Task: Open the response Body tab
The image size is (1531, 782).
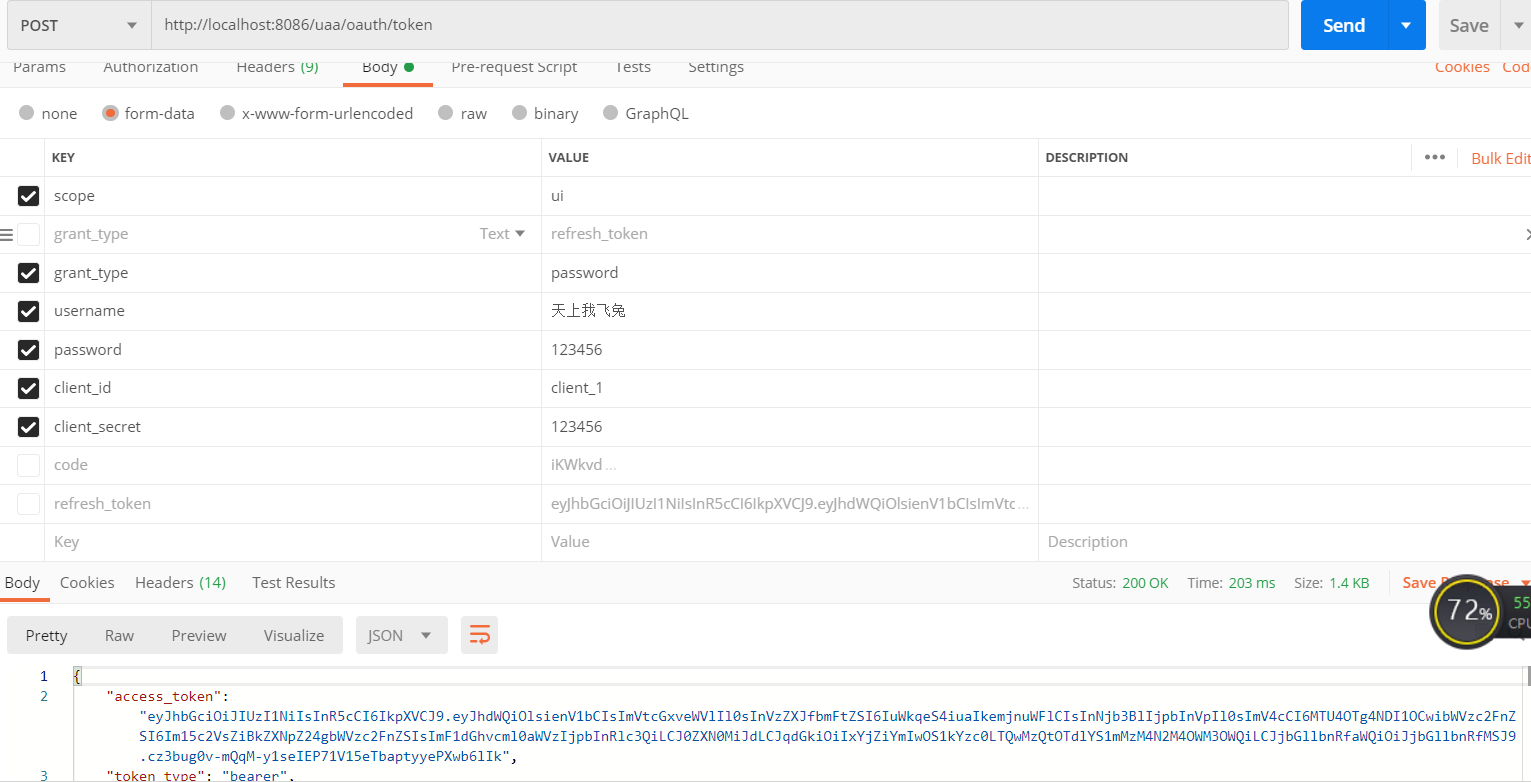Action: tap(22, 583)
